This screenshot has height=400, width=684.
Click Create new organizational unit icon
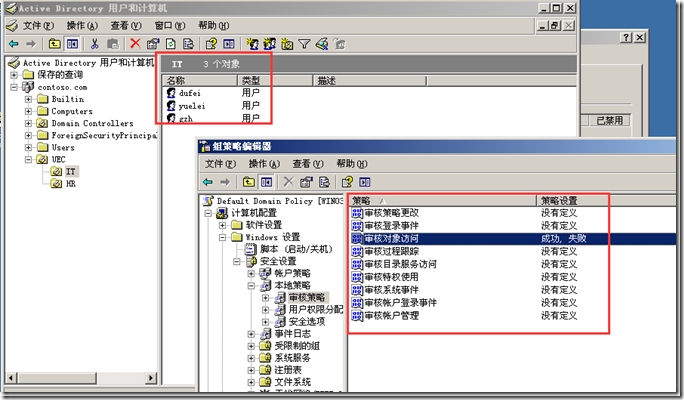pos(287,44)
